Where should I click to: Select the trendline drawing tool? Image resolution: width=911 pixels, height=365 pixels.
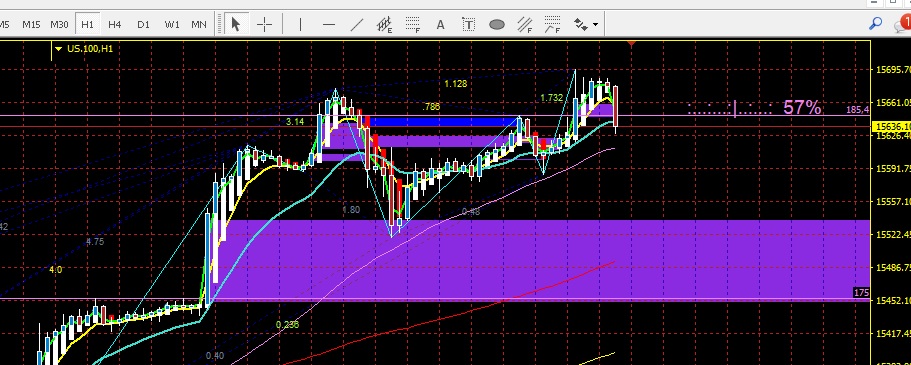click(357, 24)
